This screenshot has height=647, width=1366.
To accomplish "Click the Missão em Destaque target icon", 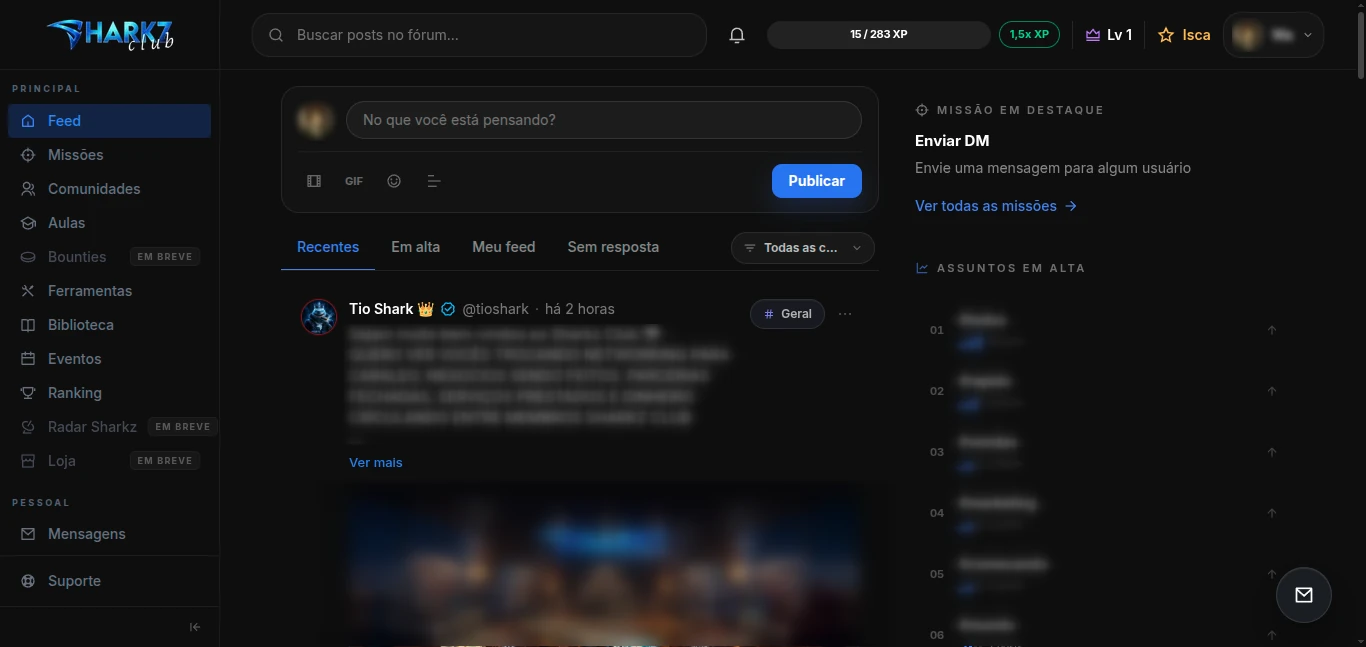I will tap(922, 110).
